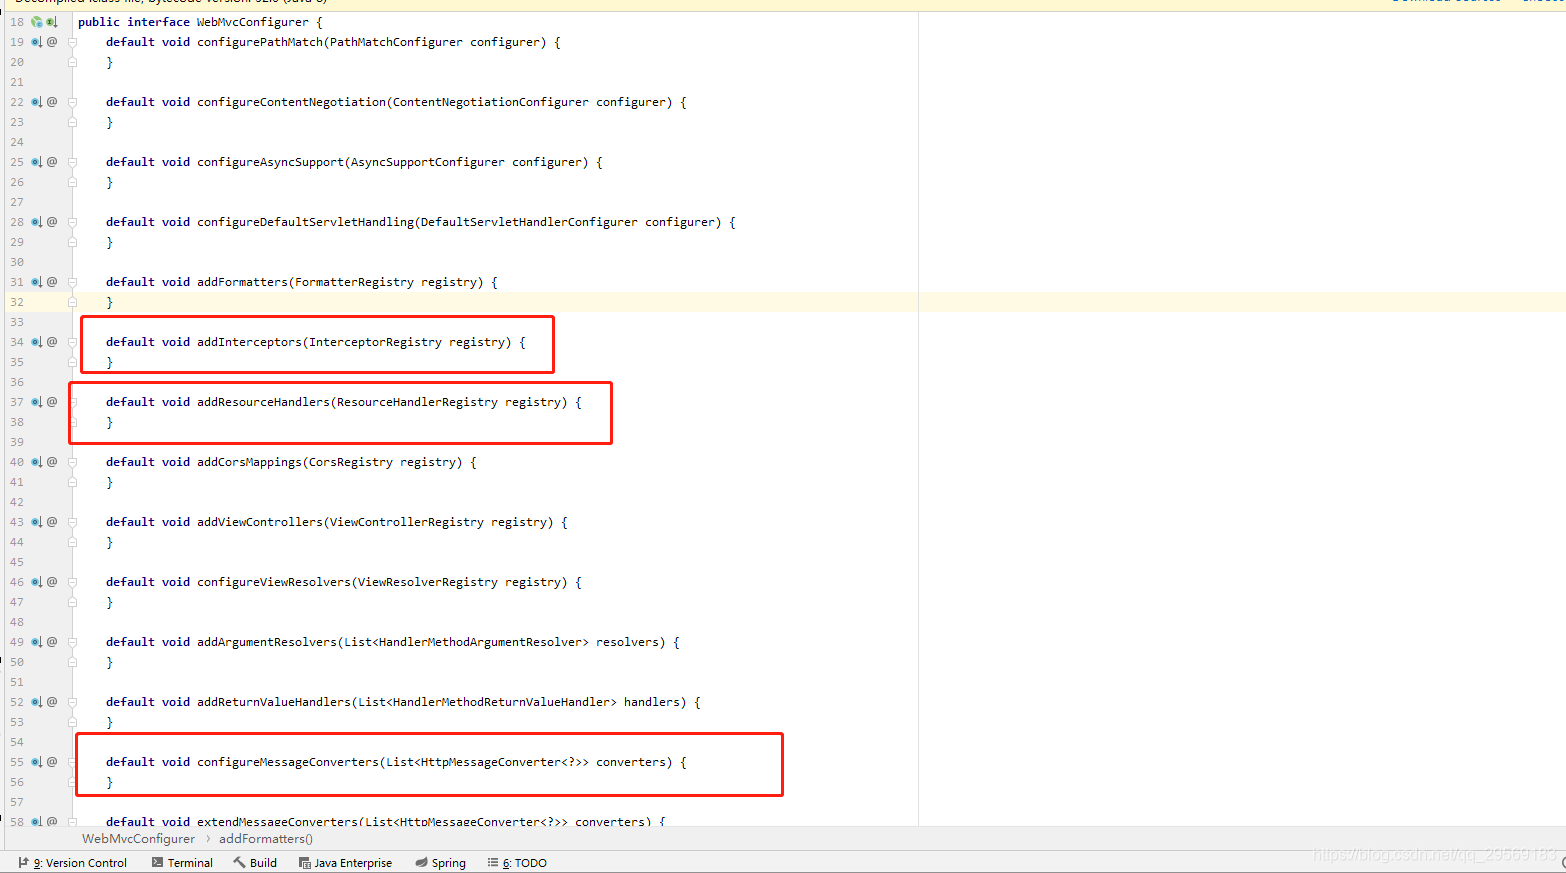Click the addFormatters() breadcrumb
The width and height of the screenshot is (1566, 873).
265,838
